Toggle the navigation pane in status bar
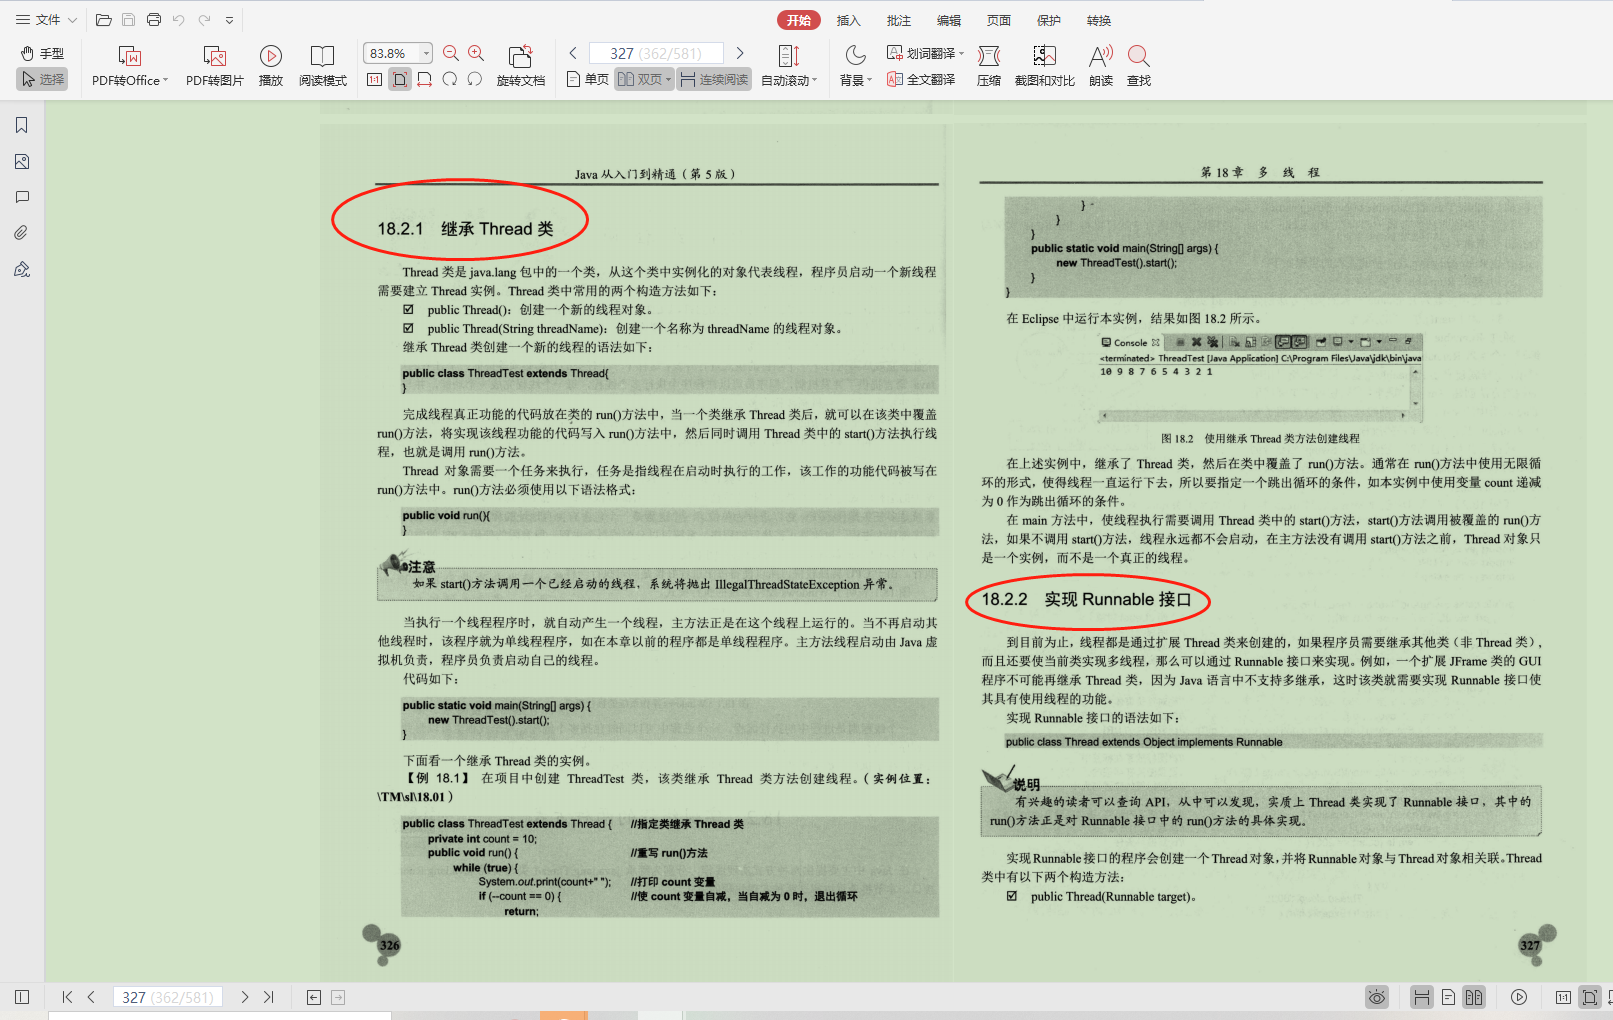 point(22,997)
